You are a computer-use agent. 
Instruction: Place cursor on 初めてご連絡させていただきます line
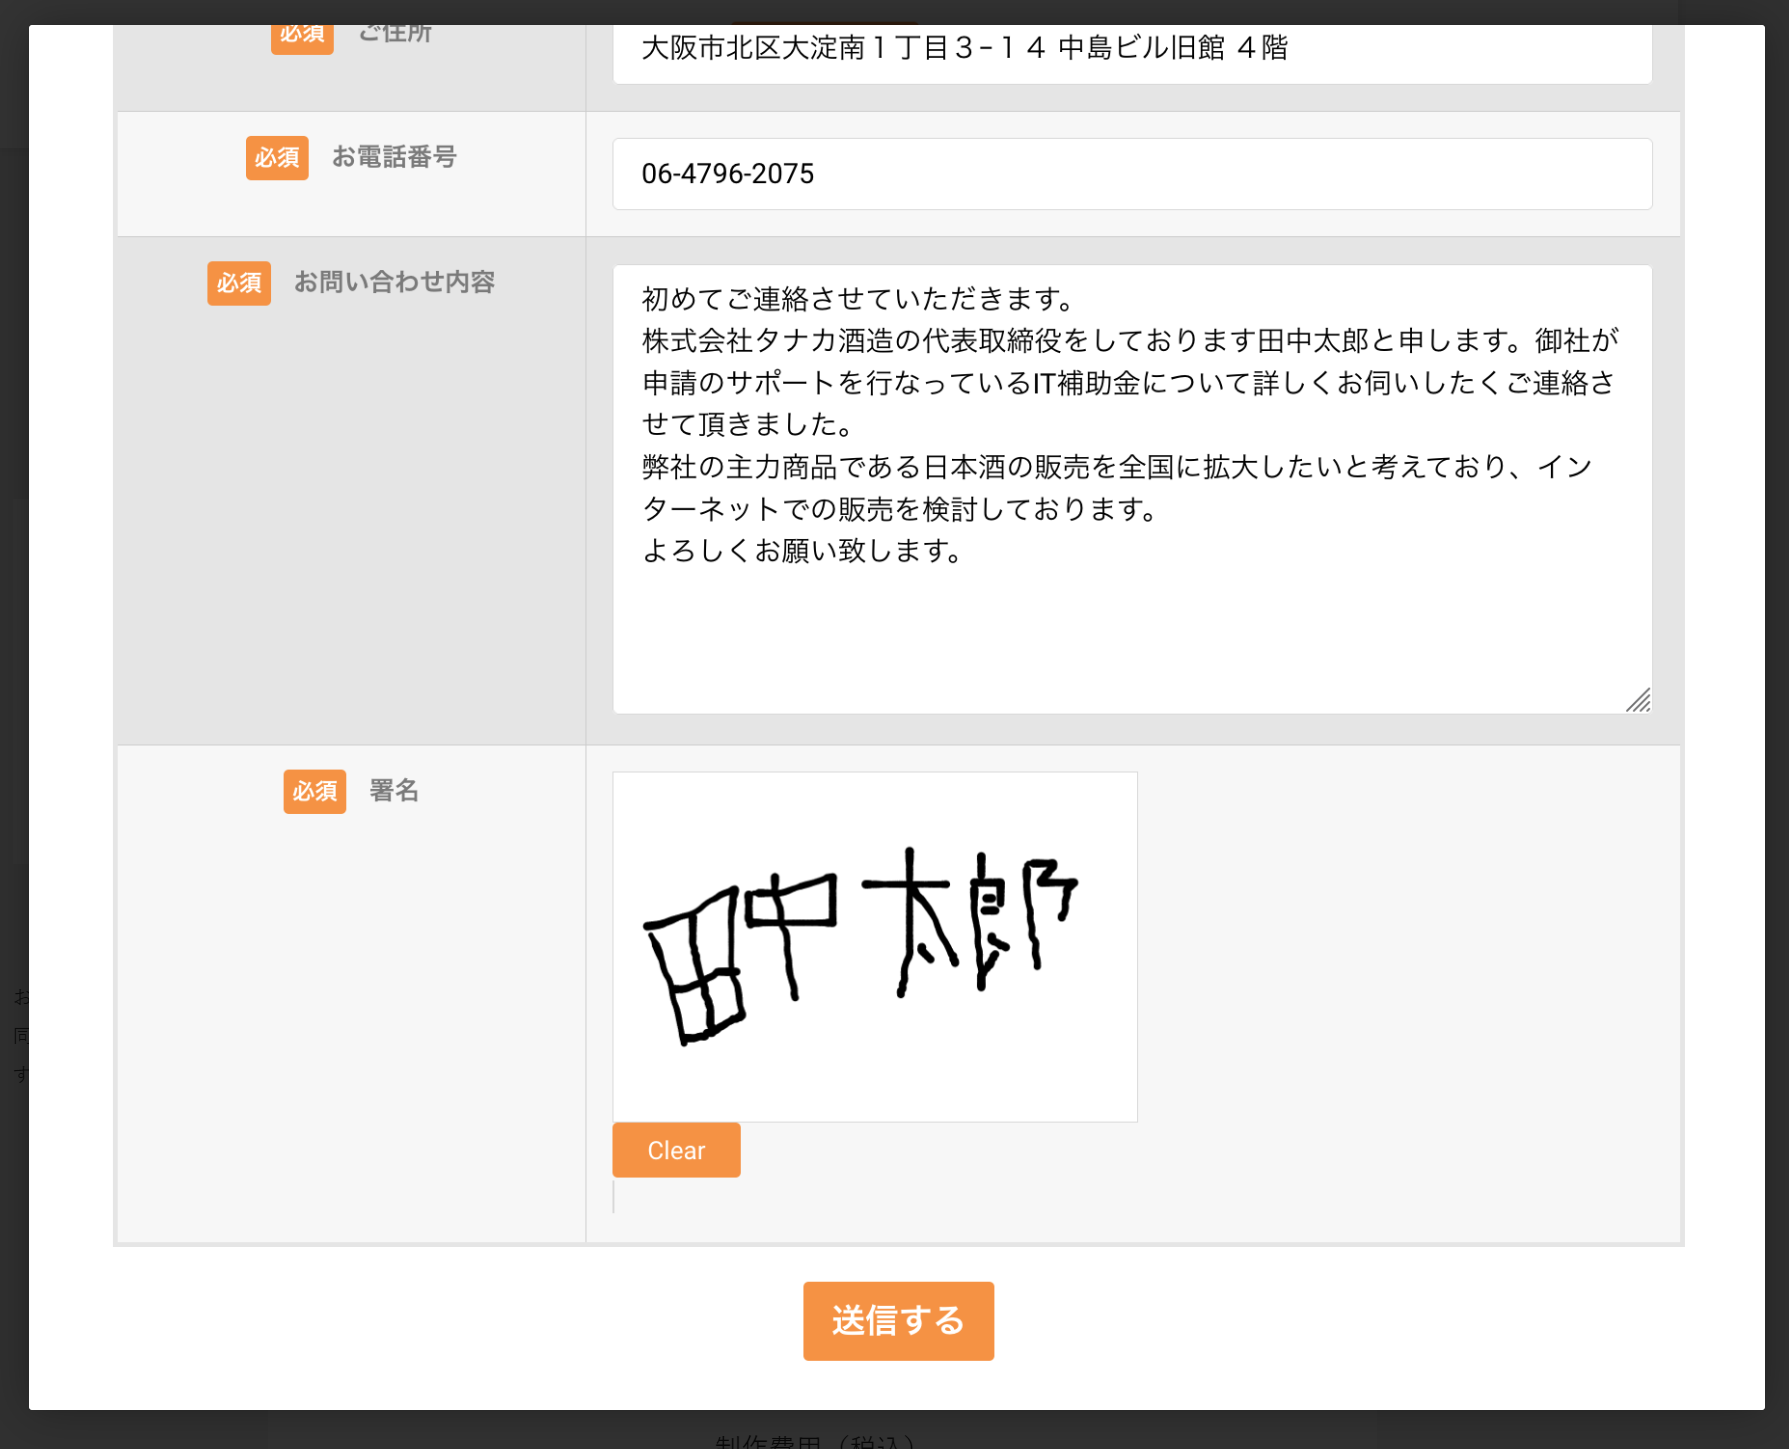coord(858,299)
